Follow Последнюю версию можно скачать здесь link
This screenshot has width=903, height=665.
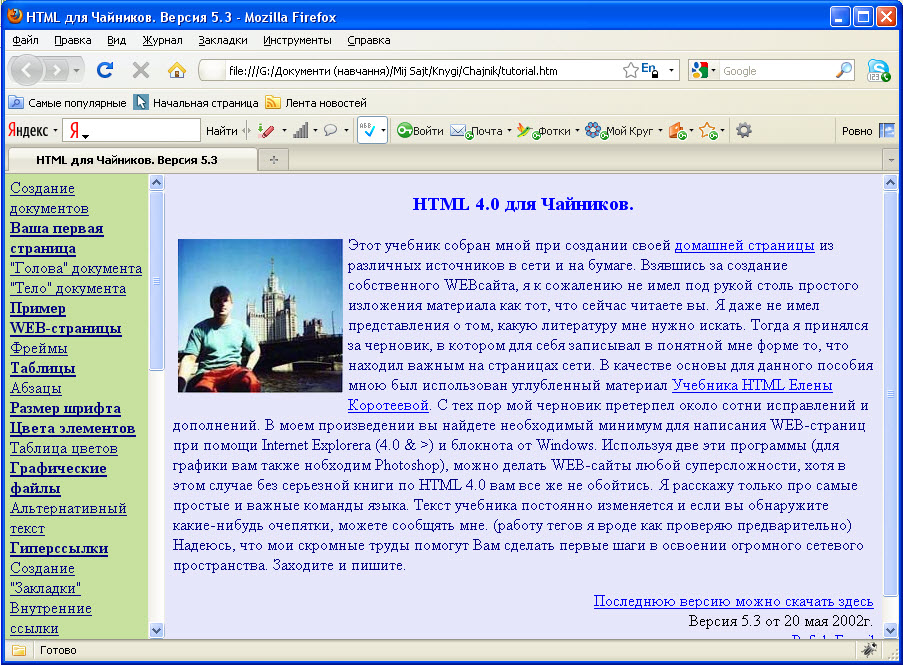[x=733, y=601]
